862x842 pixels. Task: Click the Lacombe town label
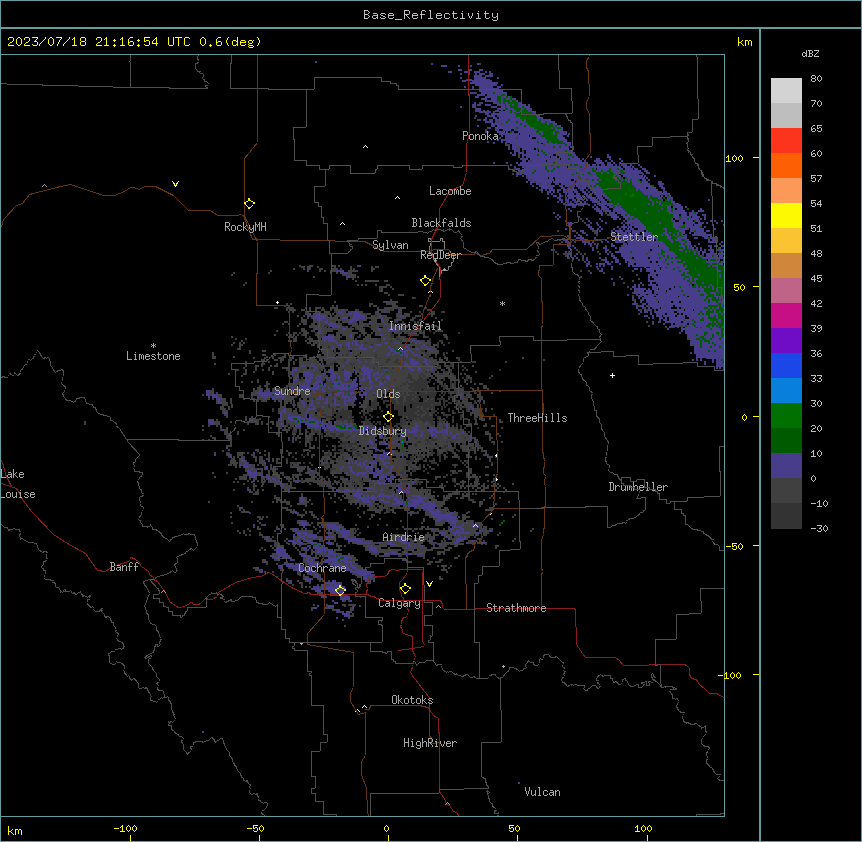click(450, 191)
